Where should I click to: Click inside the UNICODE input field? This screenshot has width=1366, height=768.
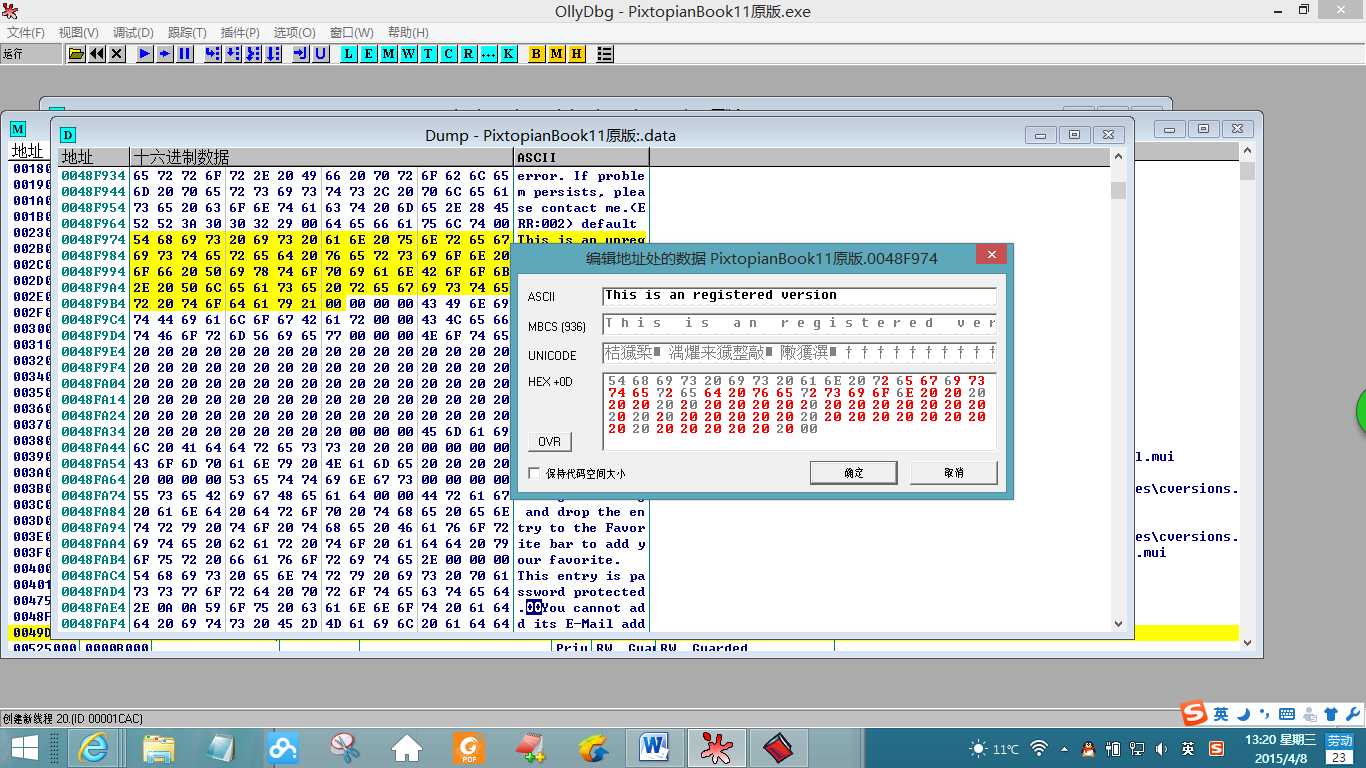click(x=799, y=353)
